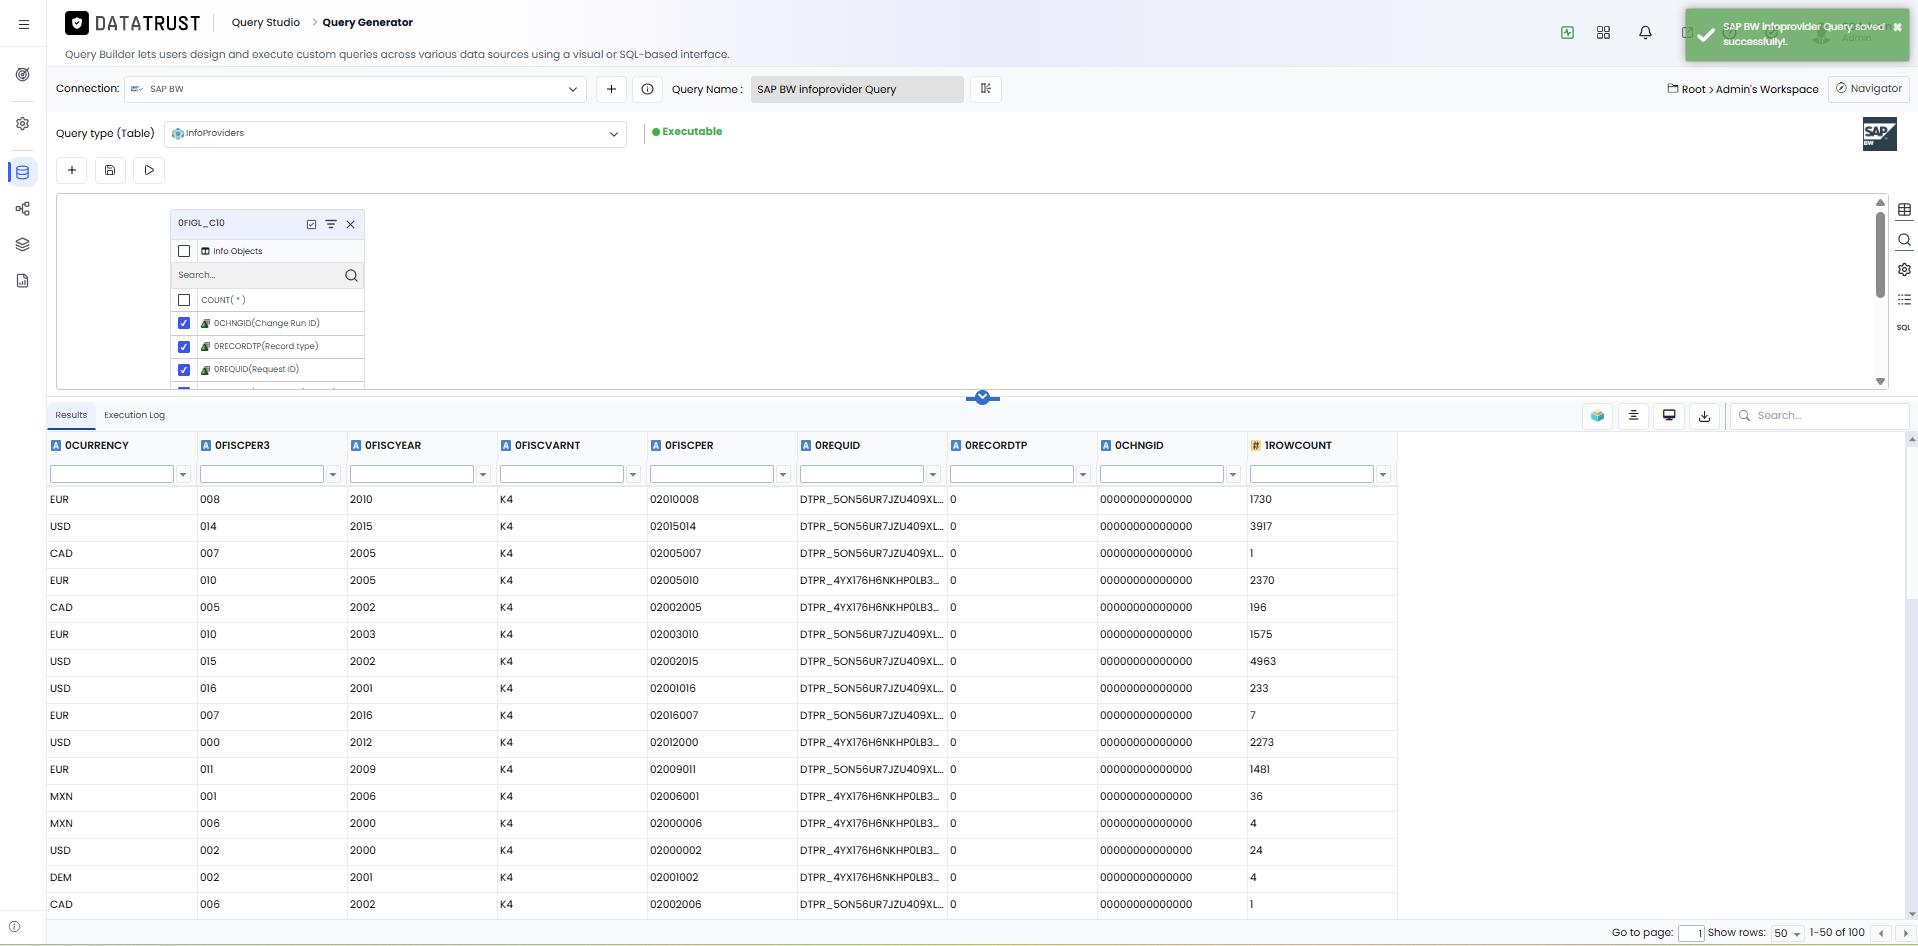Open the Query type InfoProviders dropdown

click(x=395, y=134)
